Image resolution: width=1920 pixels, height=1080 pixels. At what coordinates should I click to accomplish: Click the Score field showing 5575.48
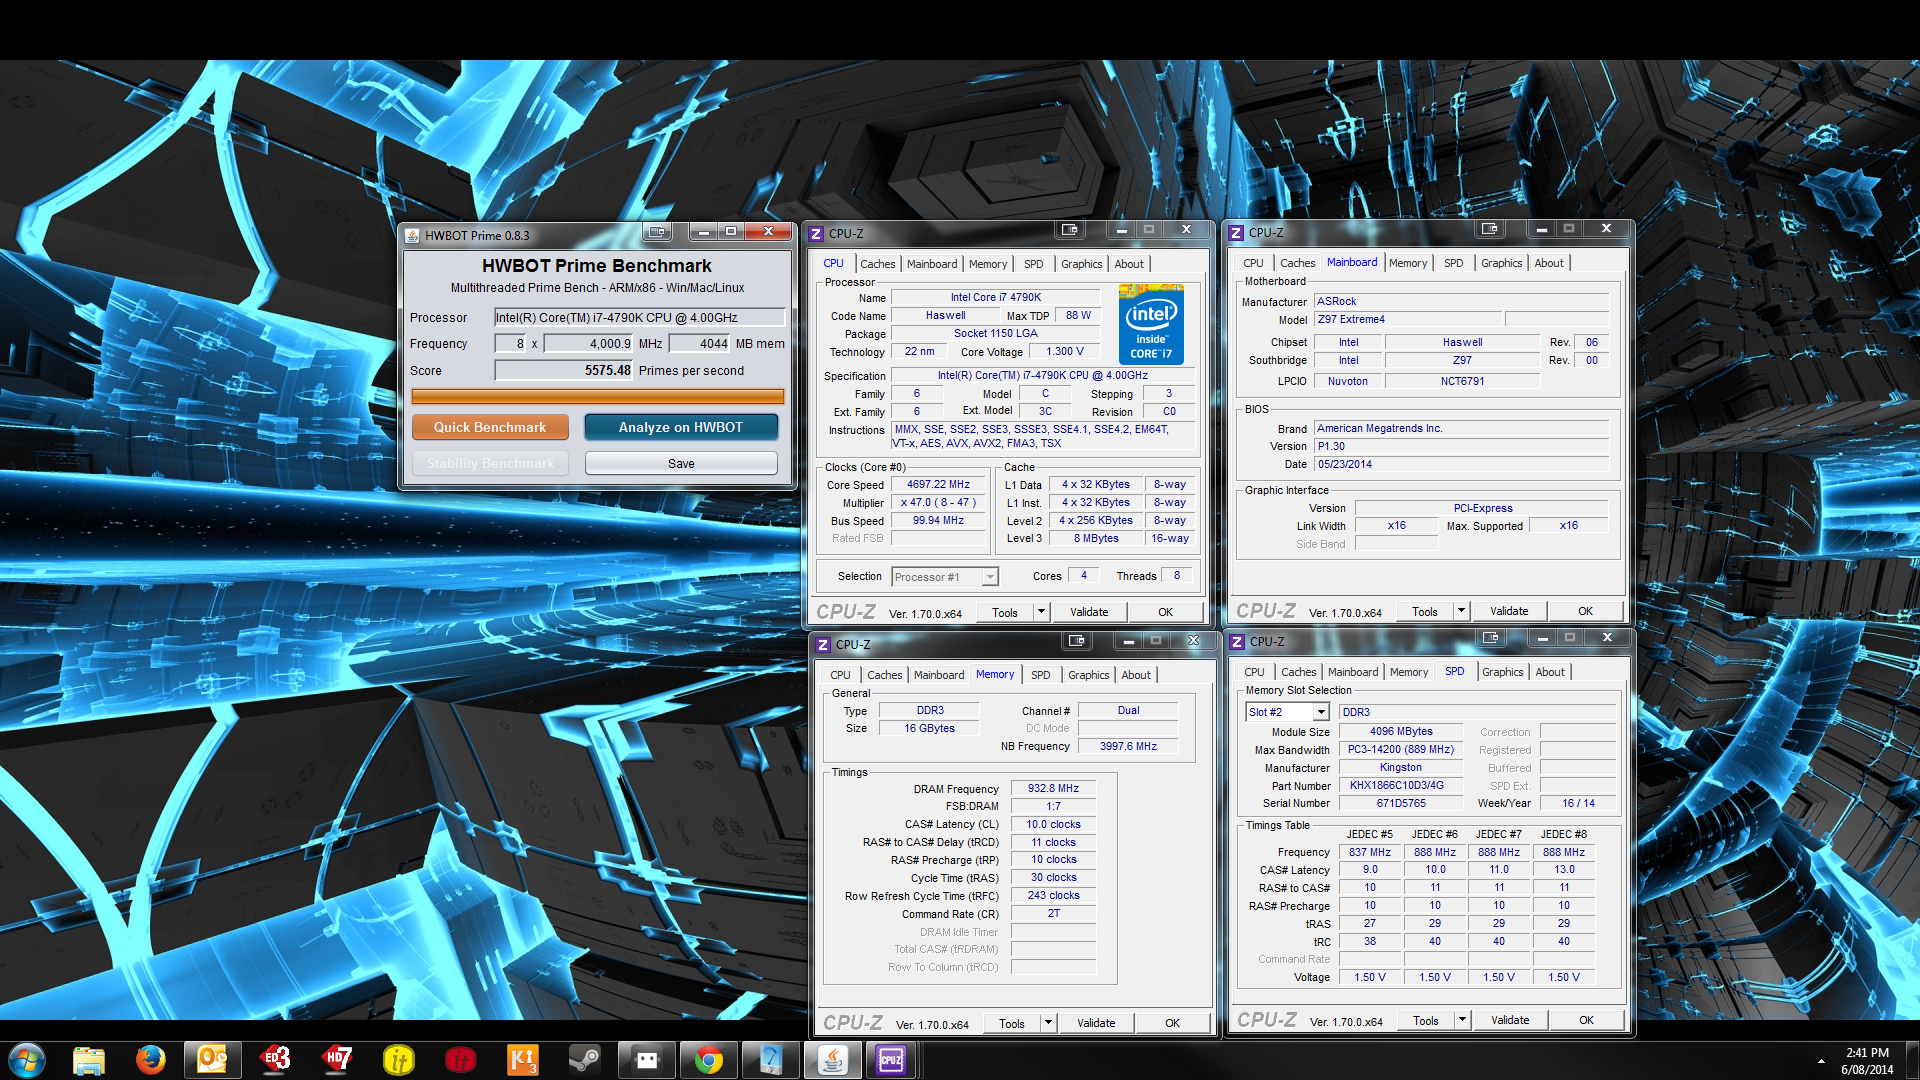(x=564, y=370)
